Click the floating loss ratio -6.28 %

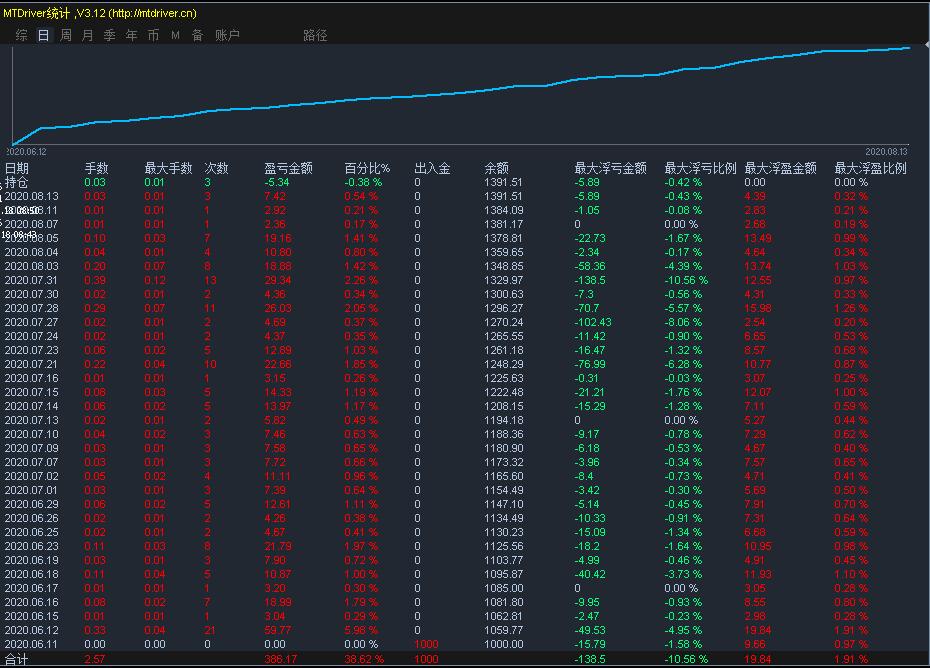pyautogui.click(x=683, y=364)
